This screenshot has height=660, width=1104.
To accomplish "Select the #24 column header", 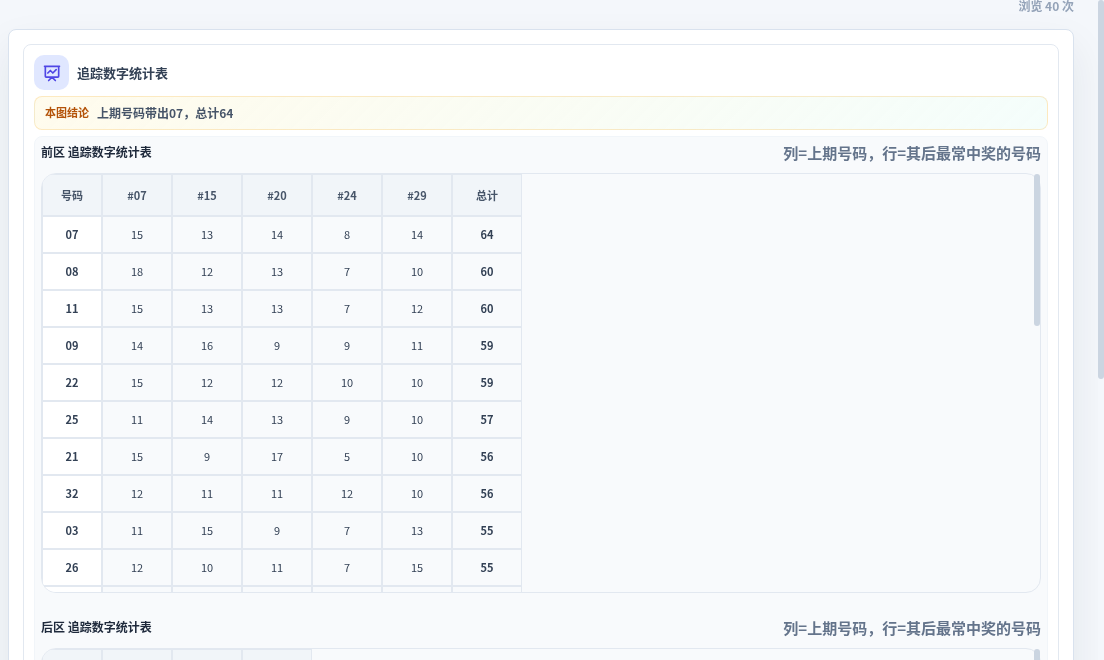I will pos(347,196).
